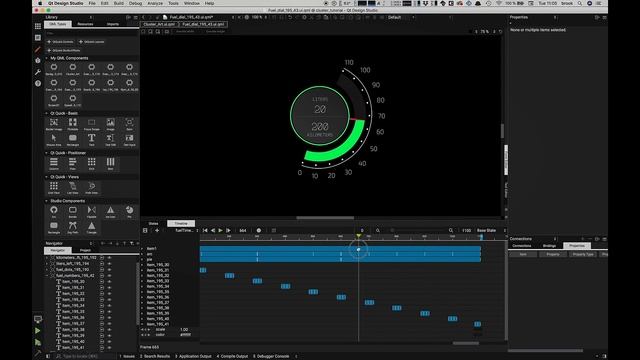Collapse the Qt Quick - Basic section

point(46,113)
